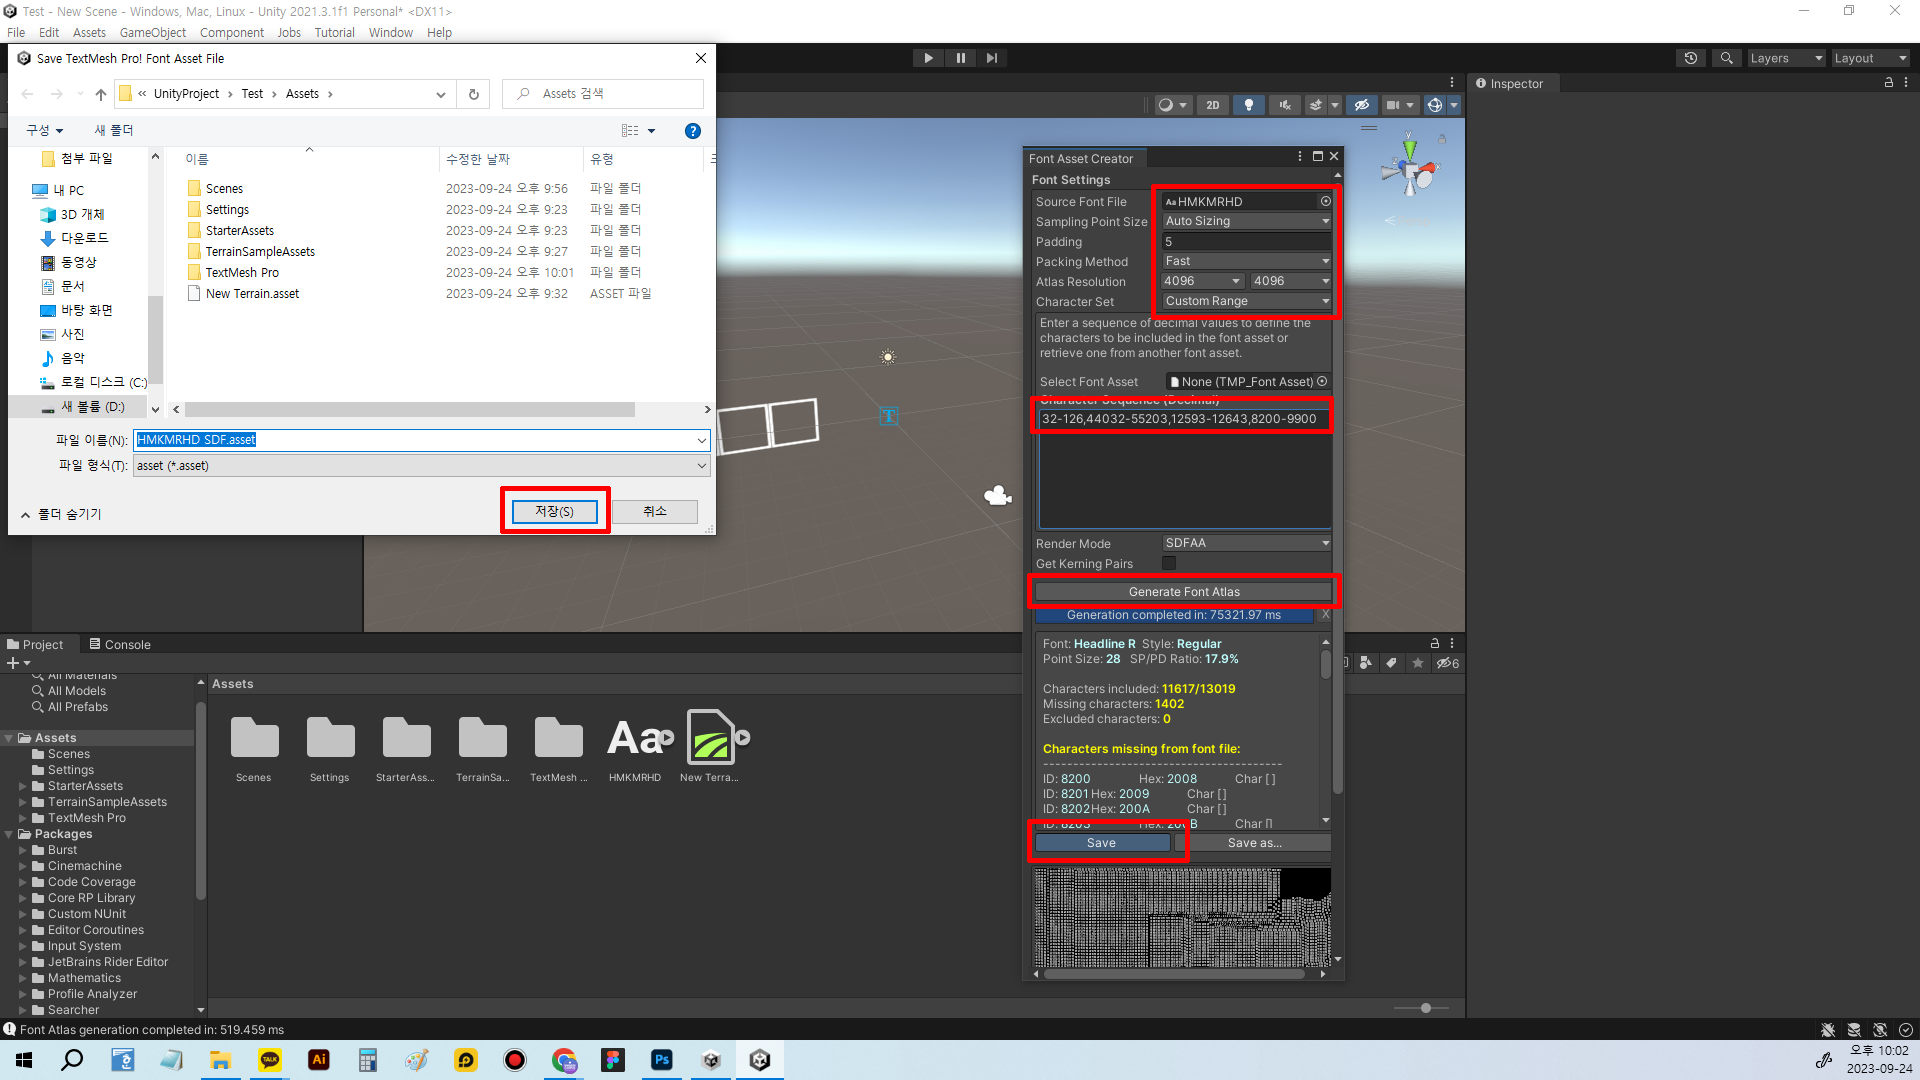Image resolution: width=1920 pixels, height=1080 pixels.
Task: Toggle scene audio mute icon
Action: 1285,105
